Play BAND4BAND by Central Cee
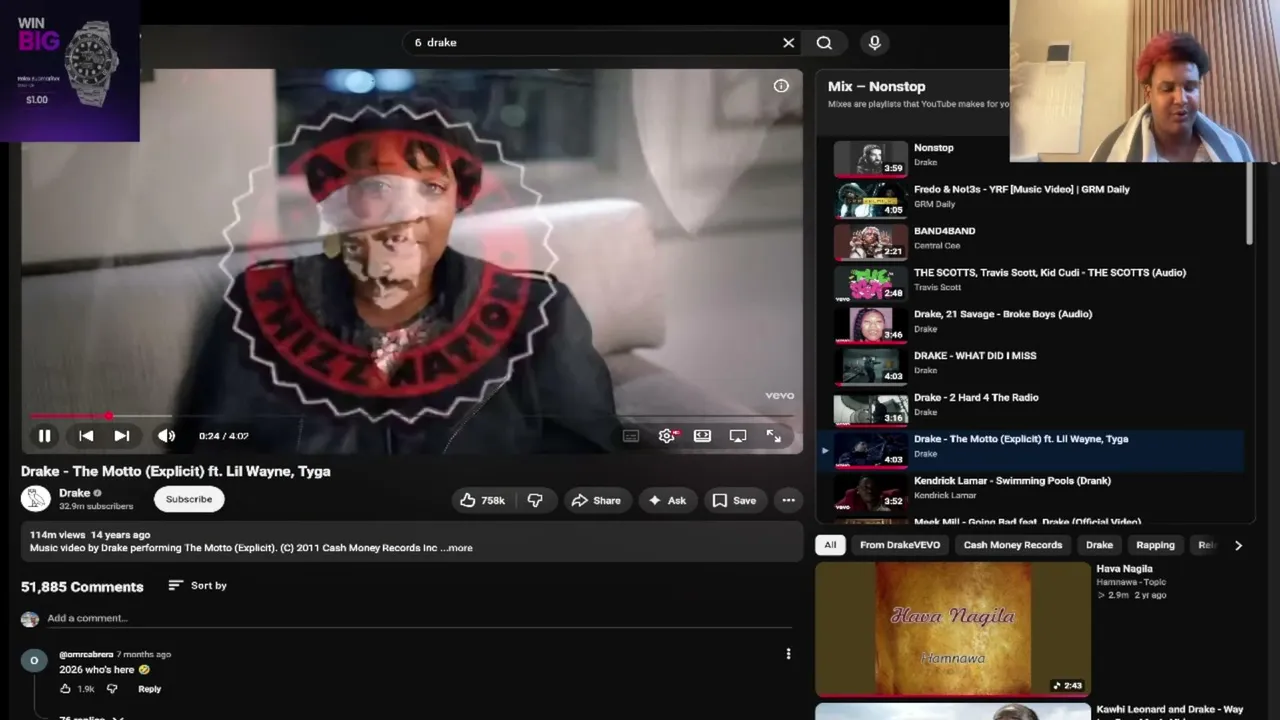 click(1030, 240)
